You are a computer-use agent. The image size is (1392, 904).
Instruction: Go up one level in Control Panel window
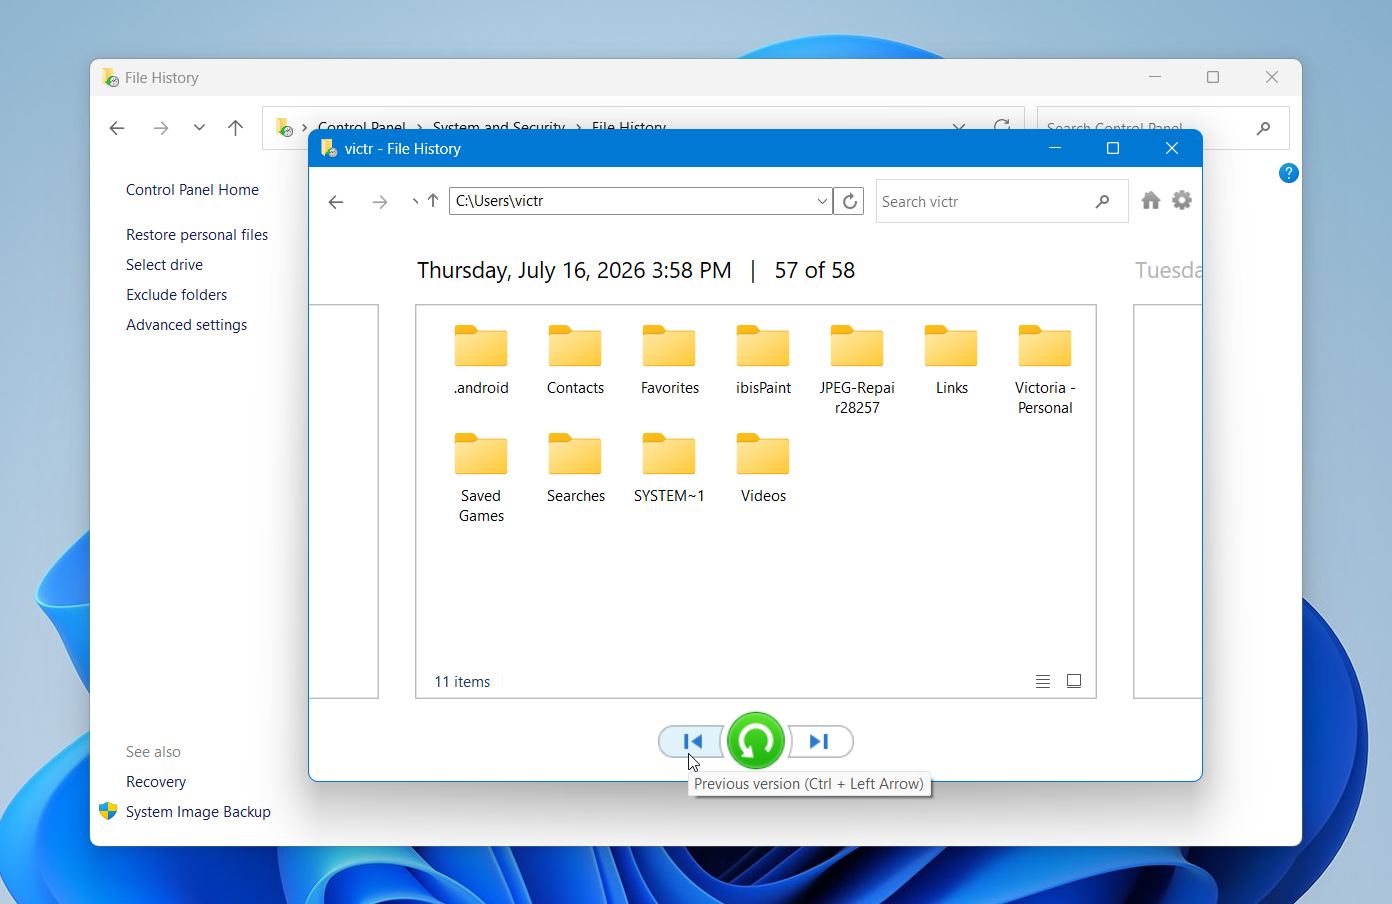[x=235, y=128]
